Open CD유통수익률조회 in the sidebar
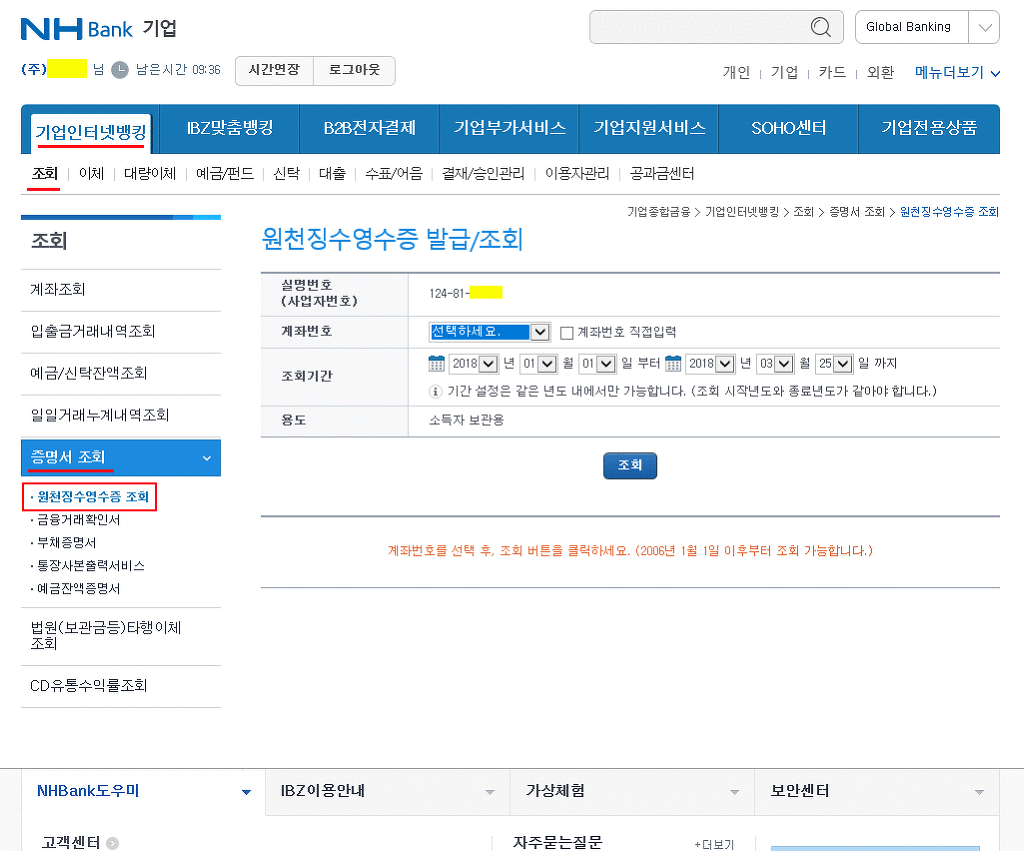This screenshot has height=851, width=1024. click(121, 686)
